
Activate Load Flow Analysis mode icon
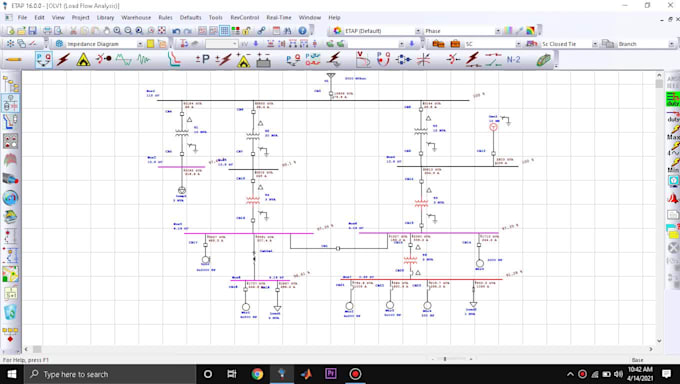(44, 59)
